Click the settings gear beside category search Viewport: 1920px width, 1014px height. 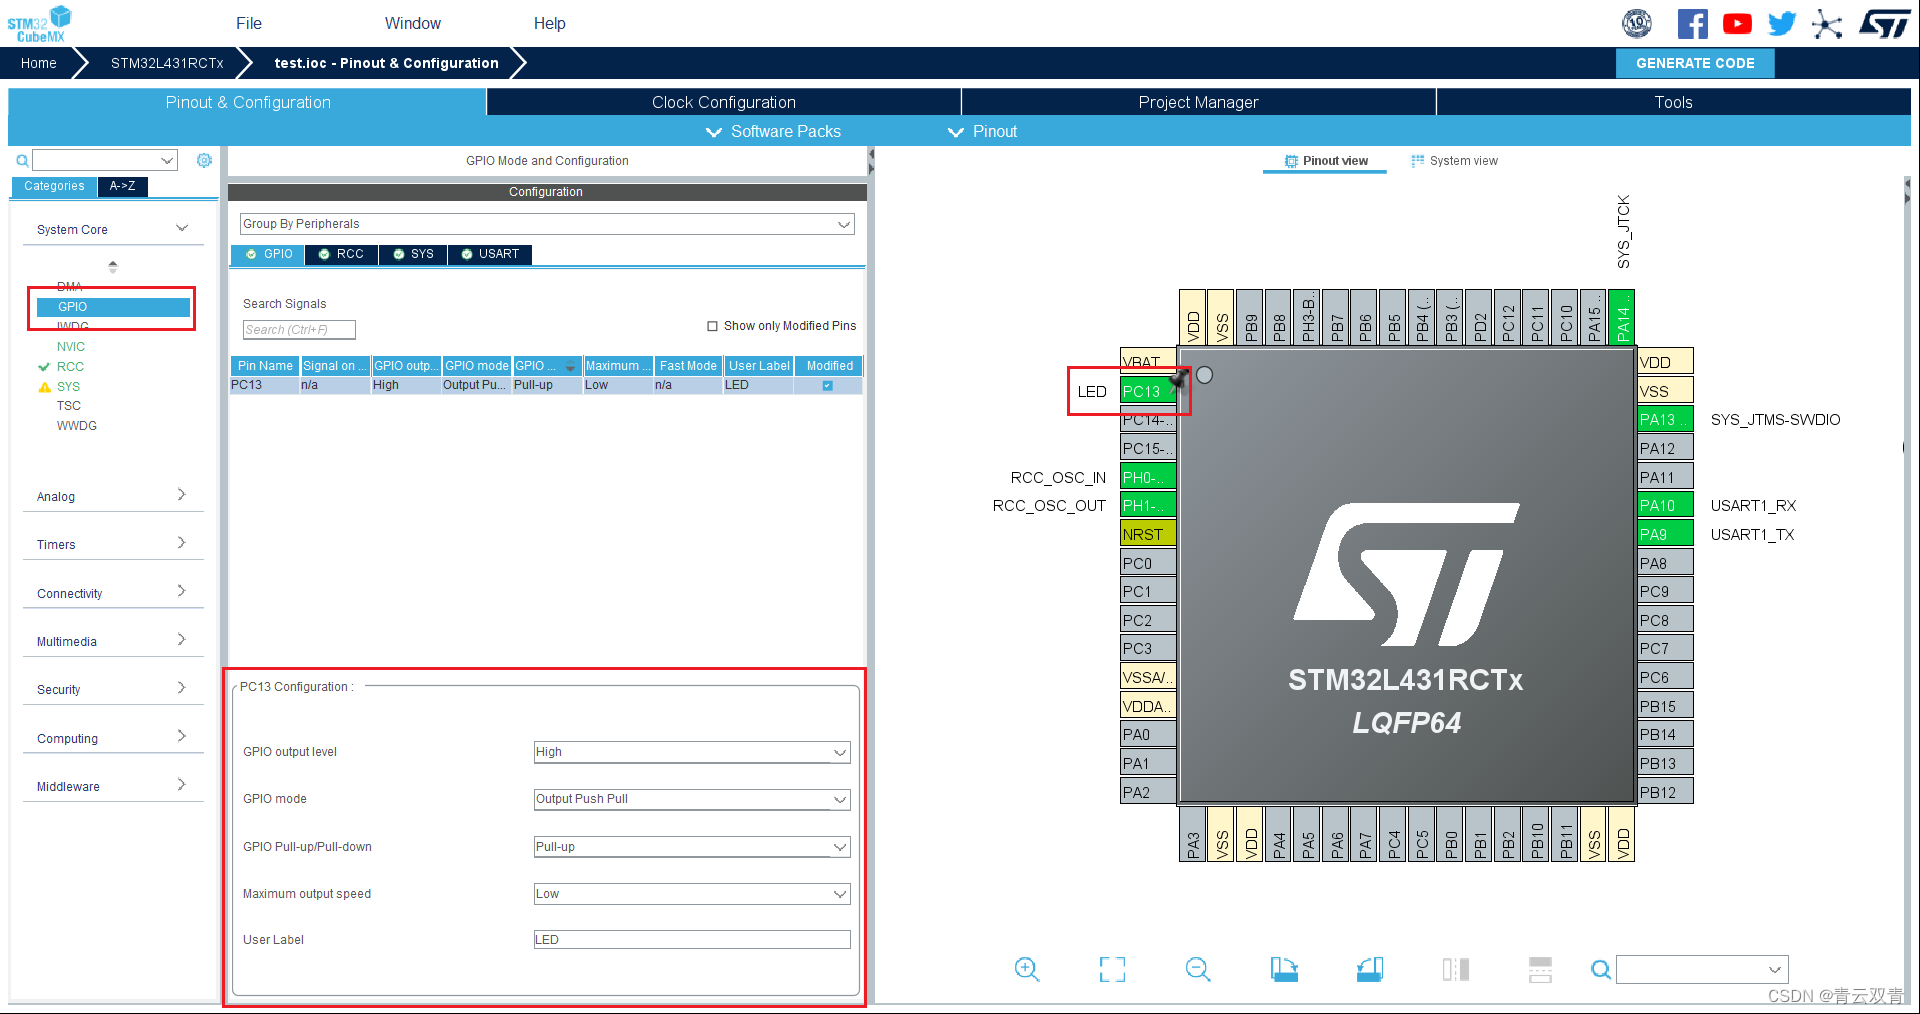(204, 160)
